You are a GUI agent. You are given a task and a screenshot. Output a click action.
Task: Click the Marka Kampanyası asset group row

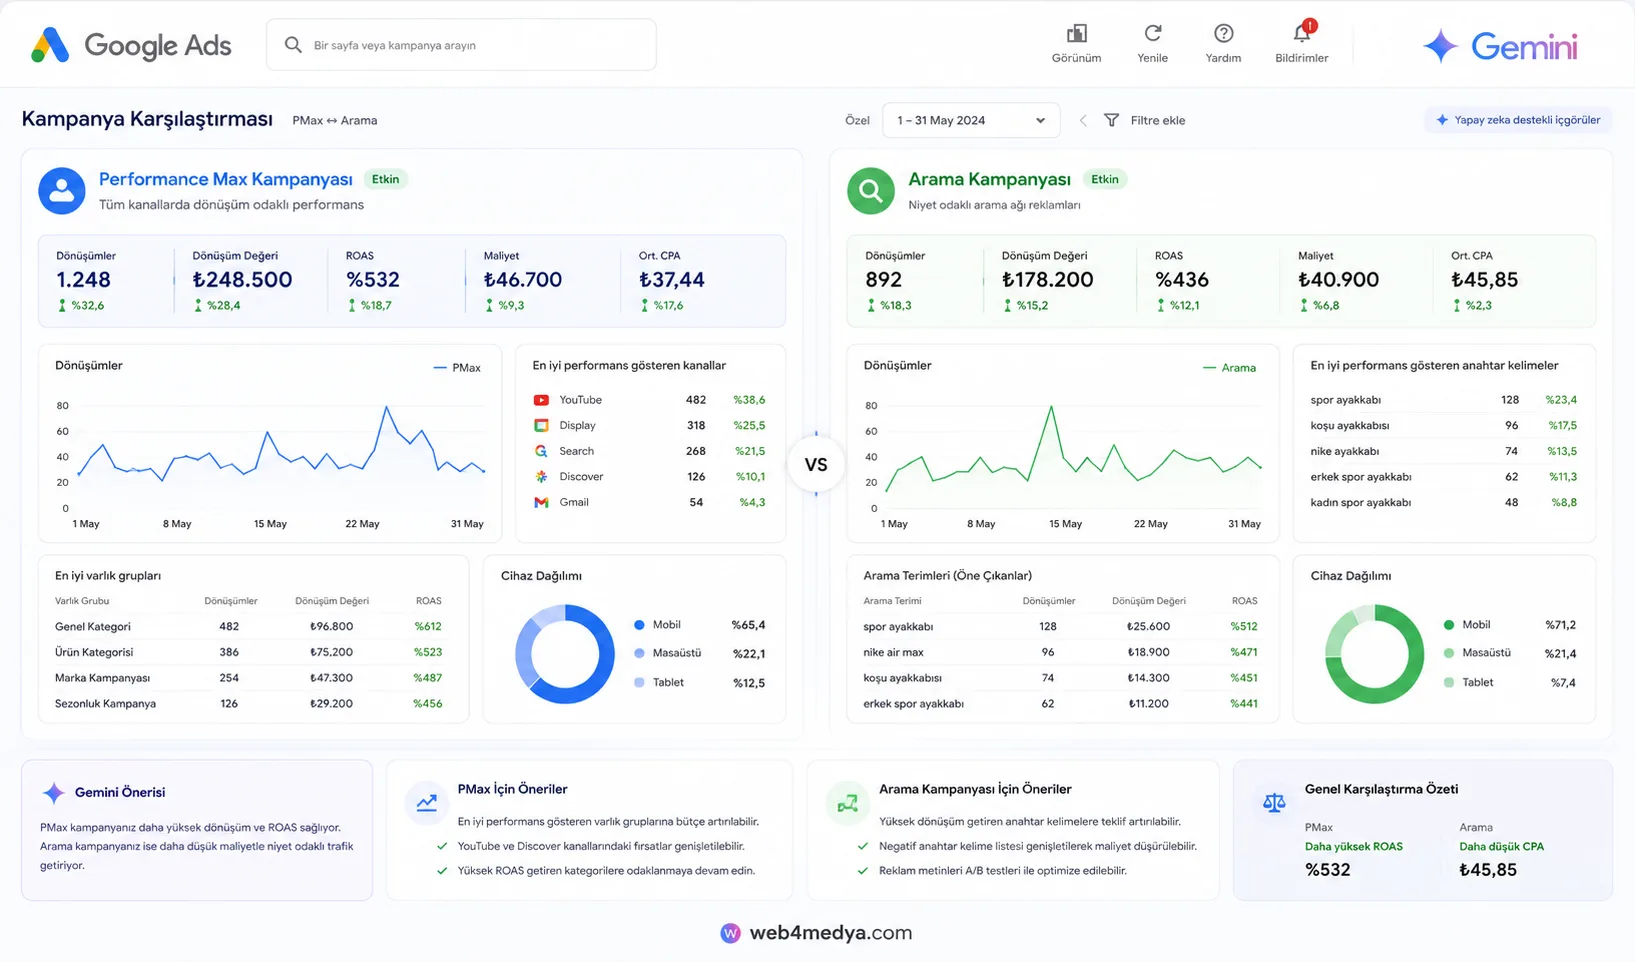click(x=248, y=678)
